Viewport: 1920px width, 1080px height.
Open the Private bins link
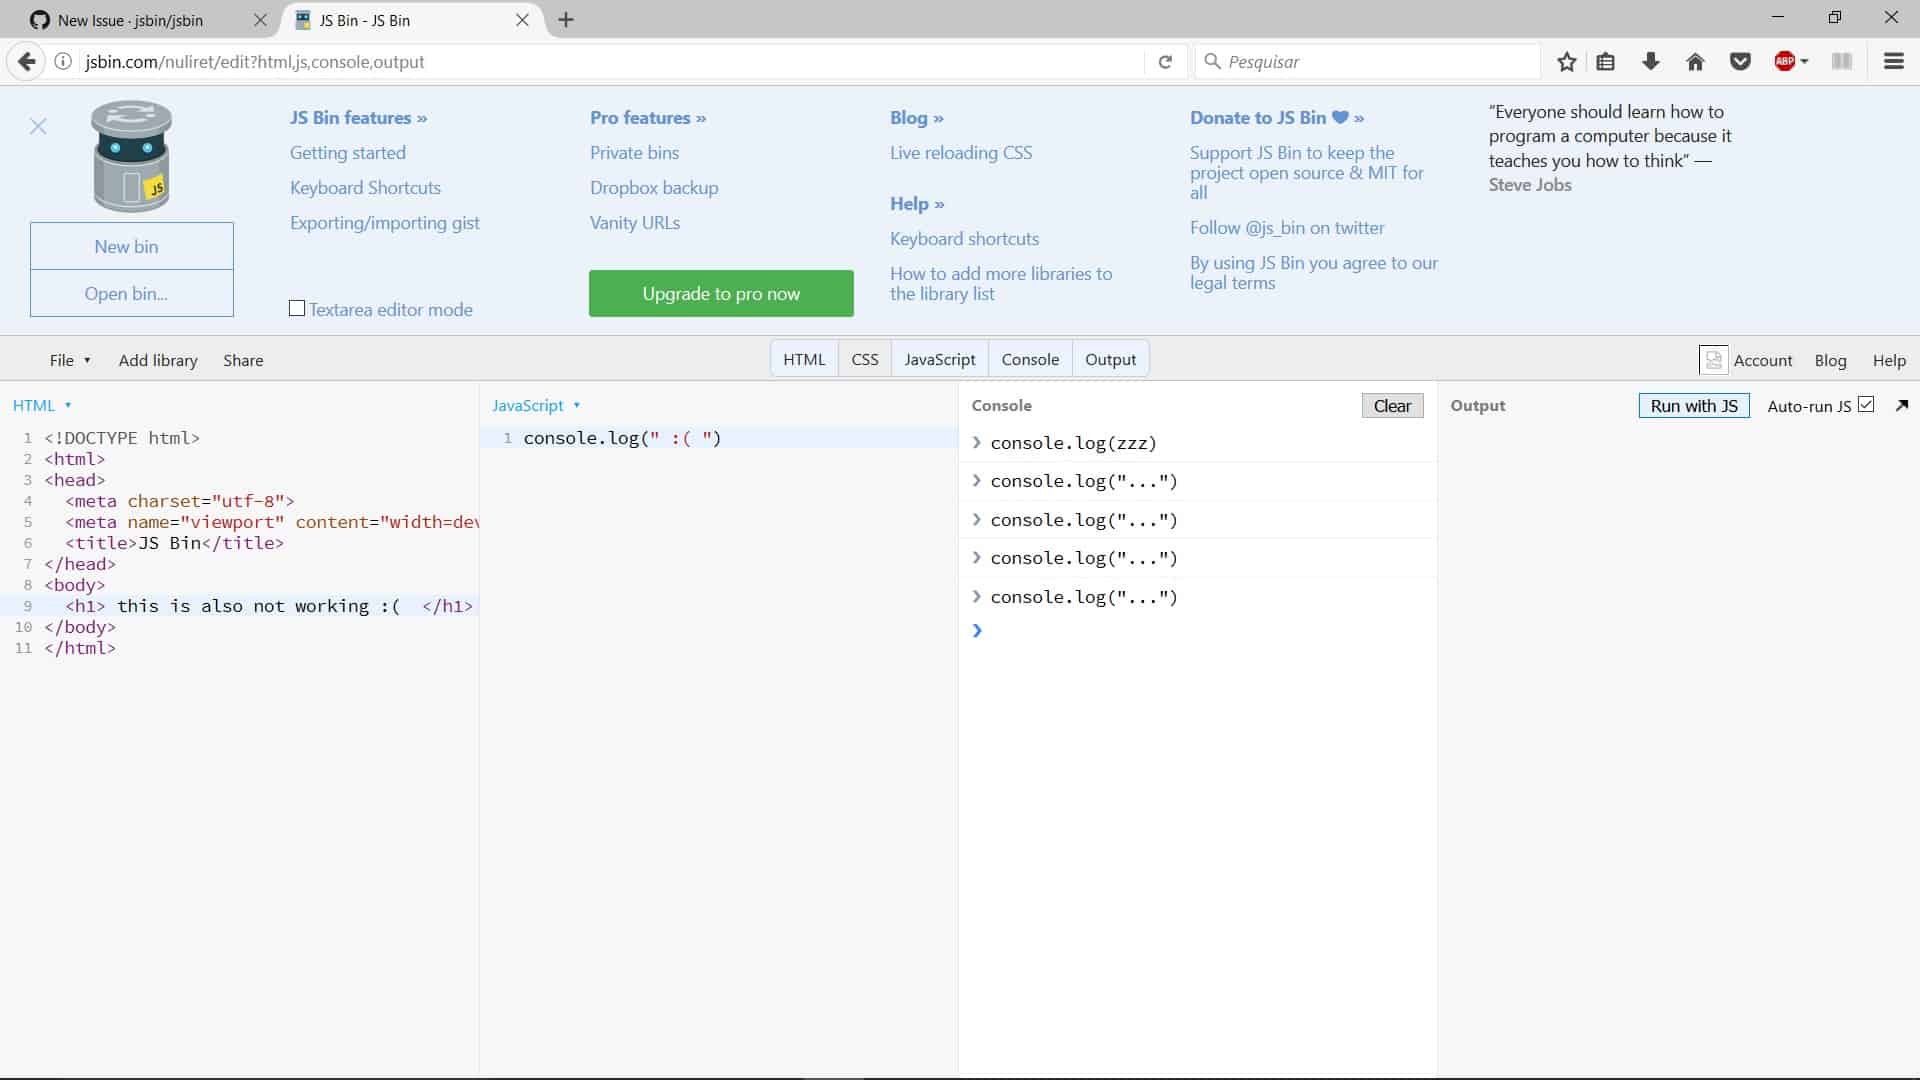click(634, 152)
